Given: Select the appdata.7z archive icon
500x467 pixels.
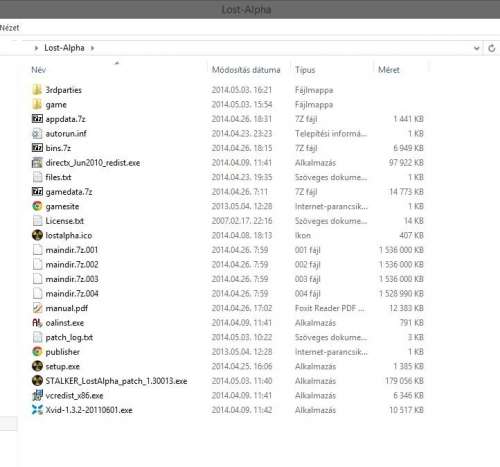Looking at the screenshot, I should point(37,119).
